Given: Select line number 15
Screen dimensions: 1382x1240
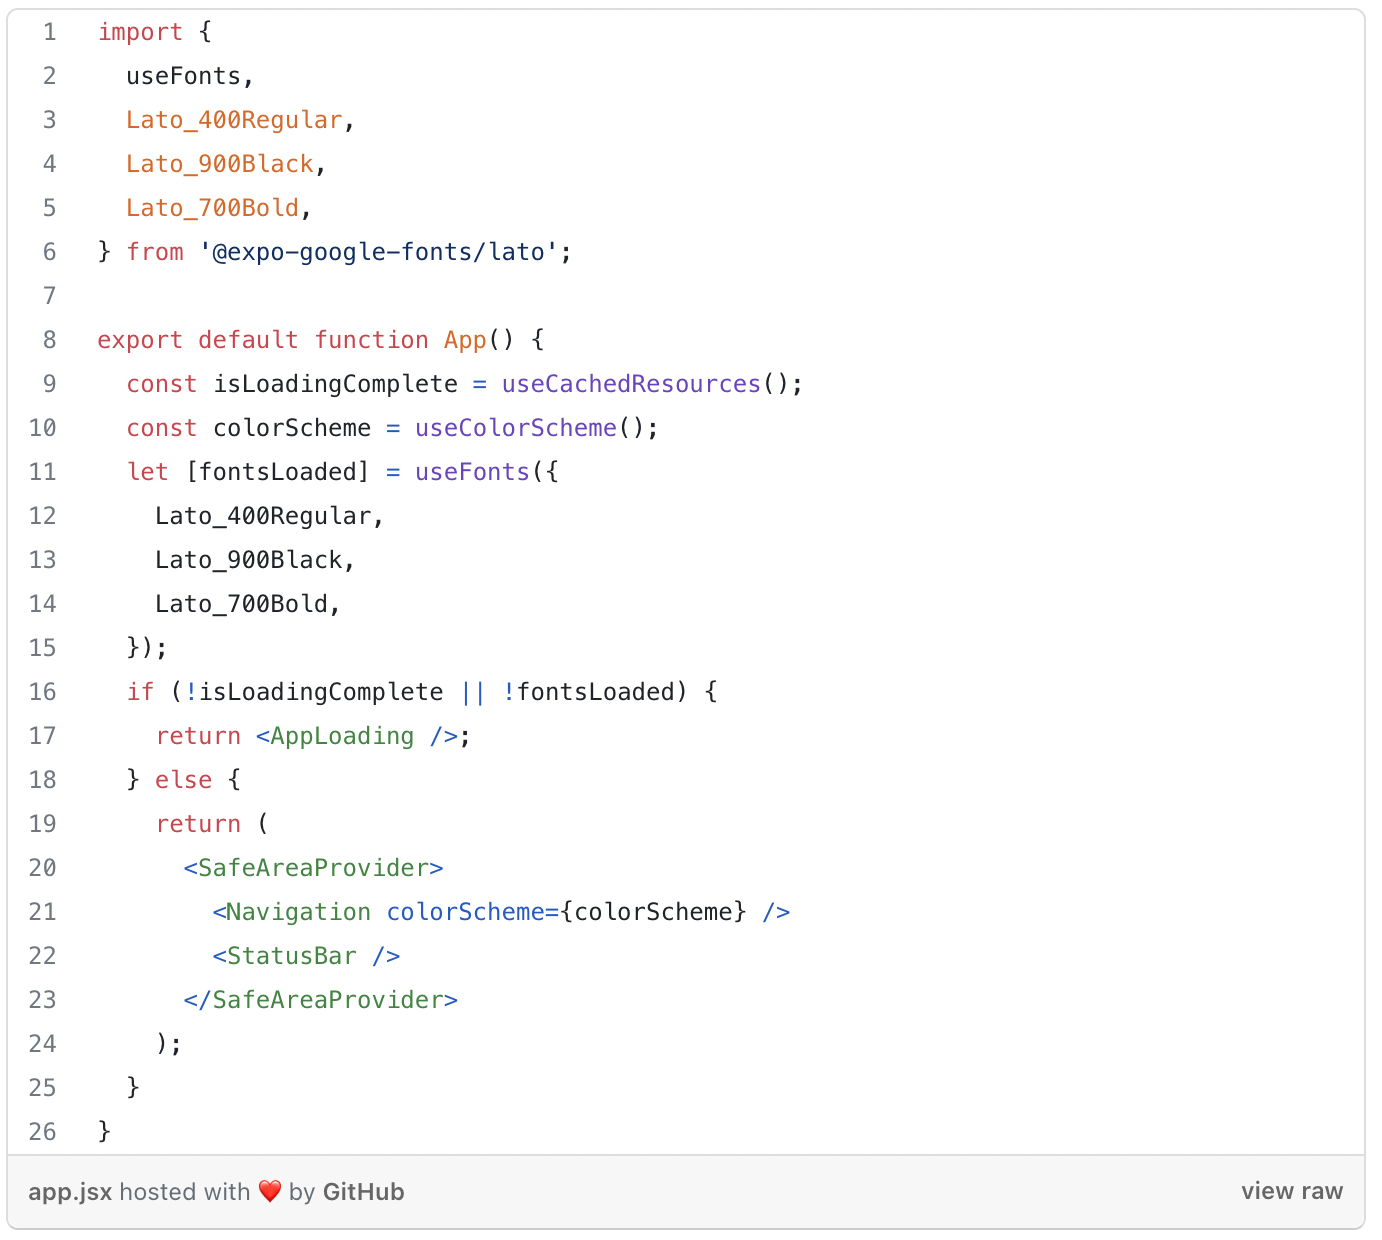Looking at the screenshot, I should tap(42, 647).
